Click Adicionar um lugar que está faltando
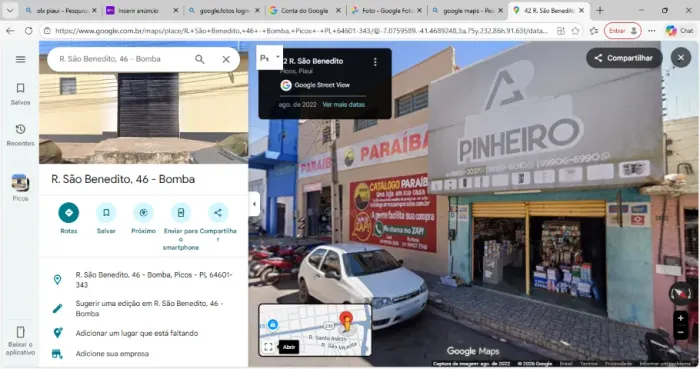The height and width of the screenshot is (369, 700). (x=144, y=333)
